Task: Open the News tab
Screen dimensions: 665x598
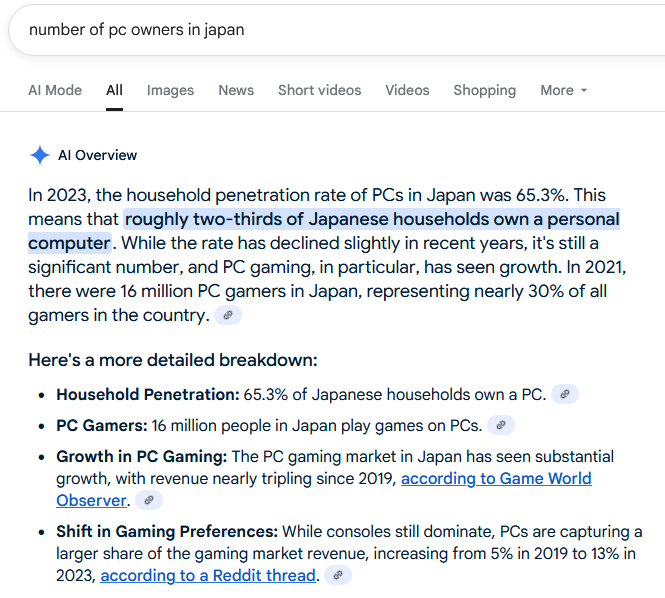Action: [236, 90]
